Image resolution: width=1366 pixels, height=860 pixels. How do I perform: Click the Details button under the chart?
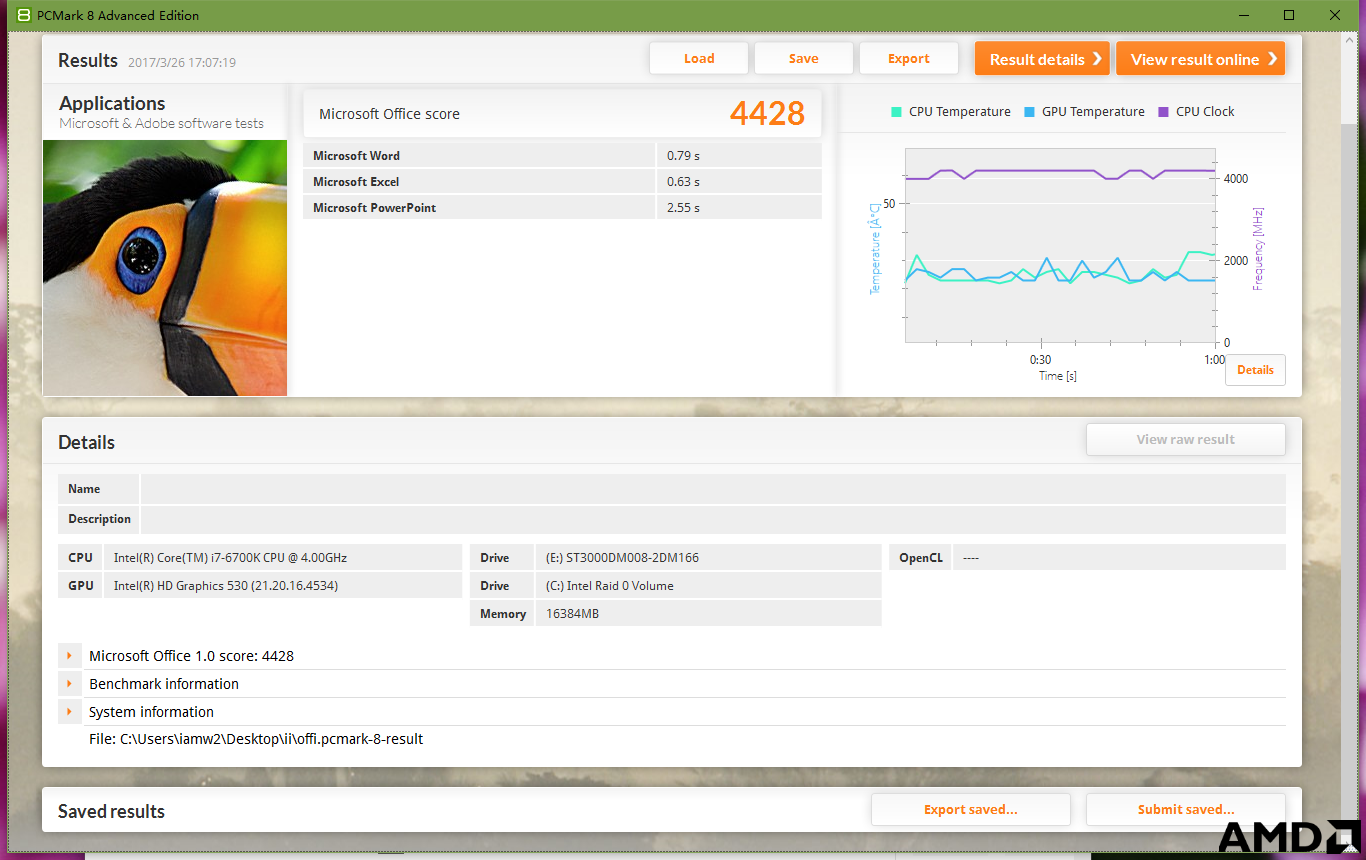(x=1255, y=370)
